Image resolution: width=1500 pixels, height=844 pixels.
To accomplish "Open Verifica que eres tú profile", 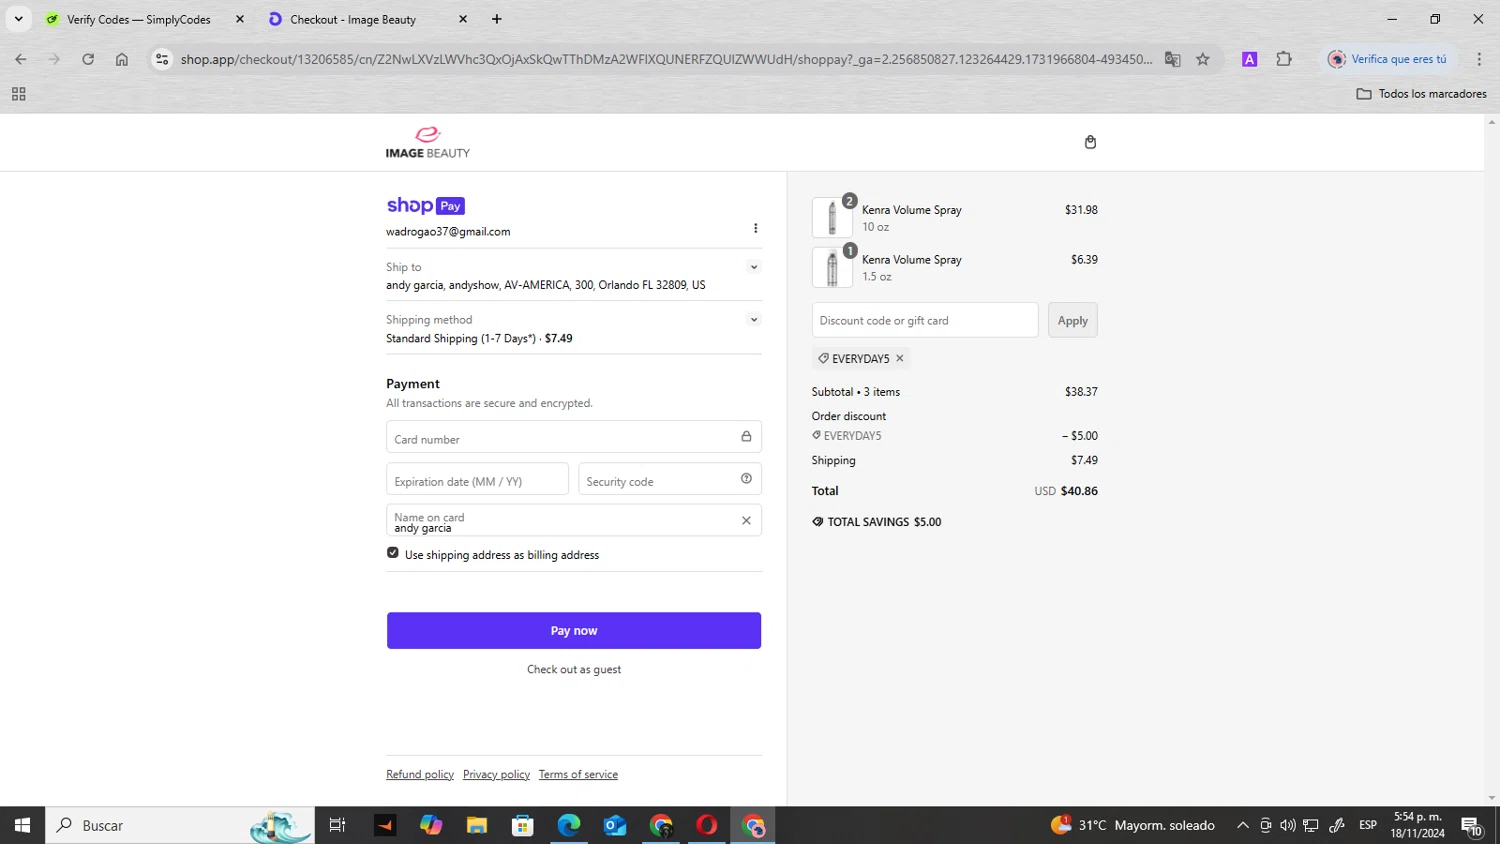I will click(1387, 59).
